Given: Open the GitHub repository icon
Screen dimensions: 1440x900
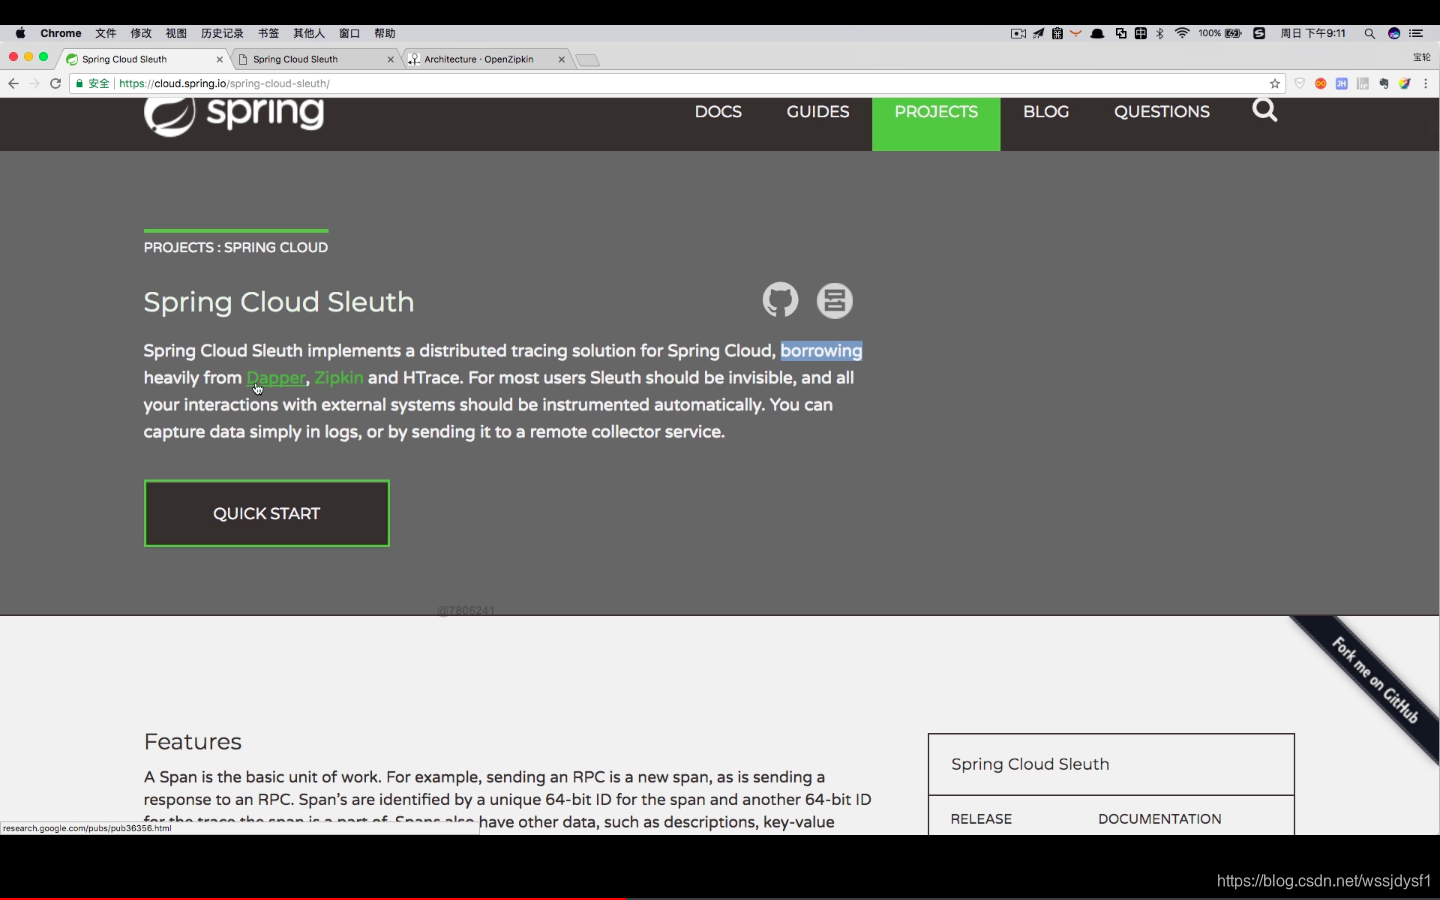Looking at the screenshot, I should click(780, 300).
